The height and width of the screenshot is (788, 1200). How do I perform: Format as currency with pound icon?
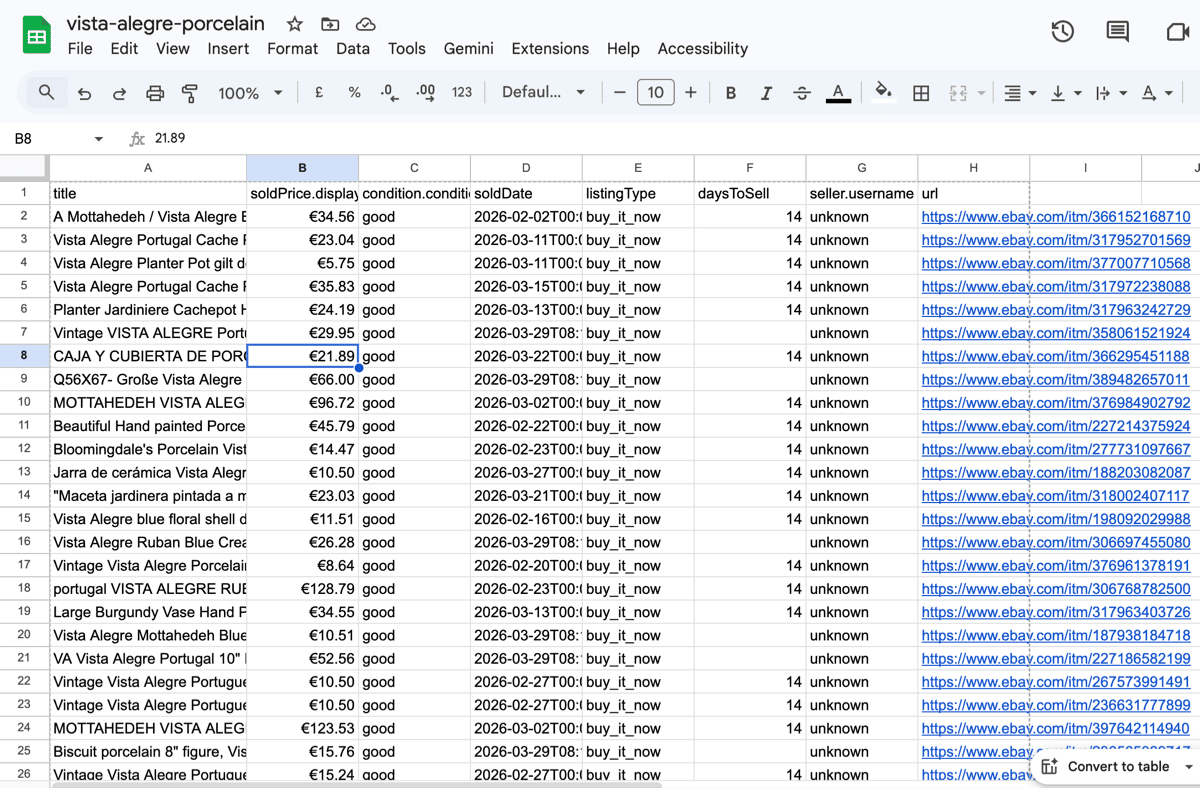click(319, 93)
